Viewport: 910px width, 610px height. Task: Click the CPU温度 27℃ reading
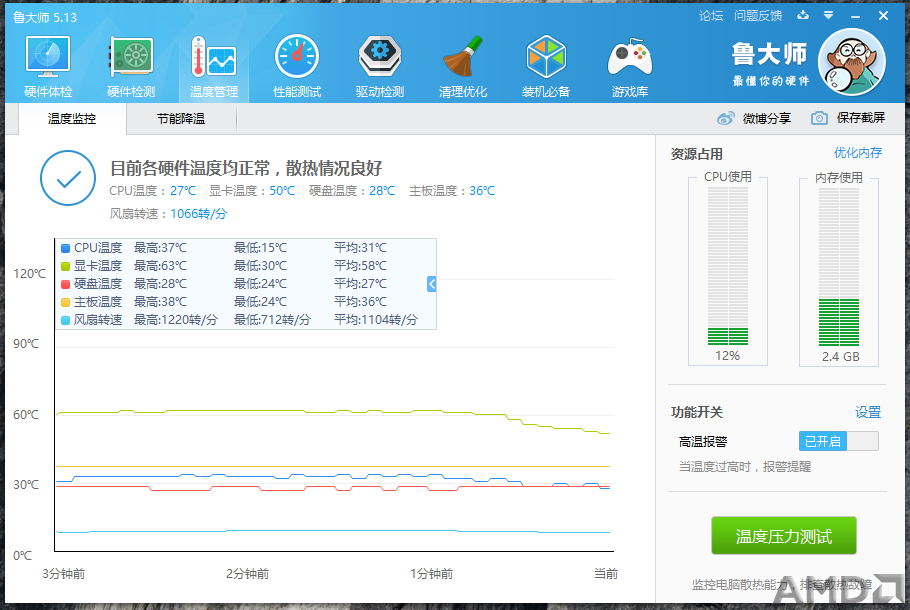pyautogui.click(x=153, y=190)
